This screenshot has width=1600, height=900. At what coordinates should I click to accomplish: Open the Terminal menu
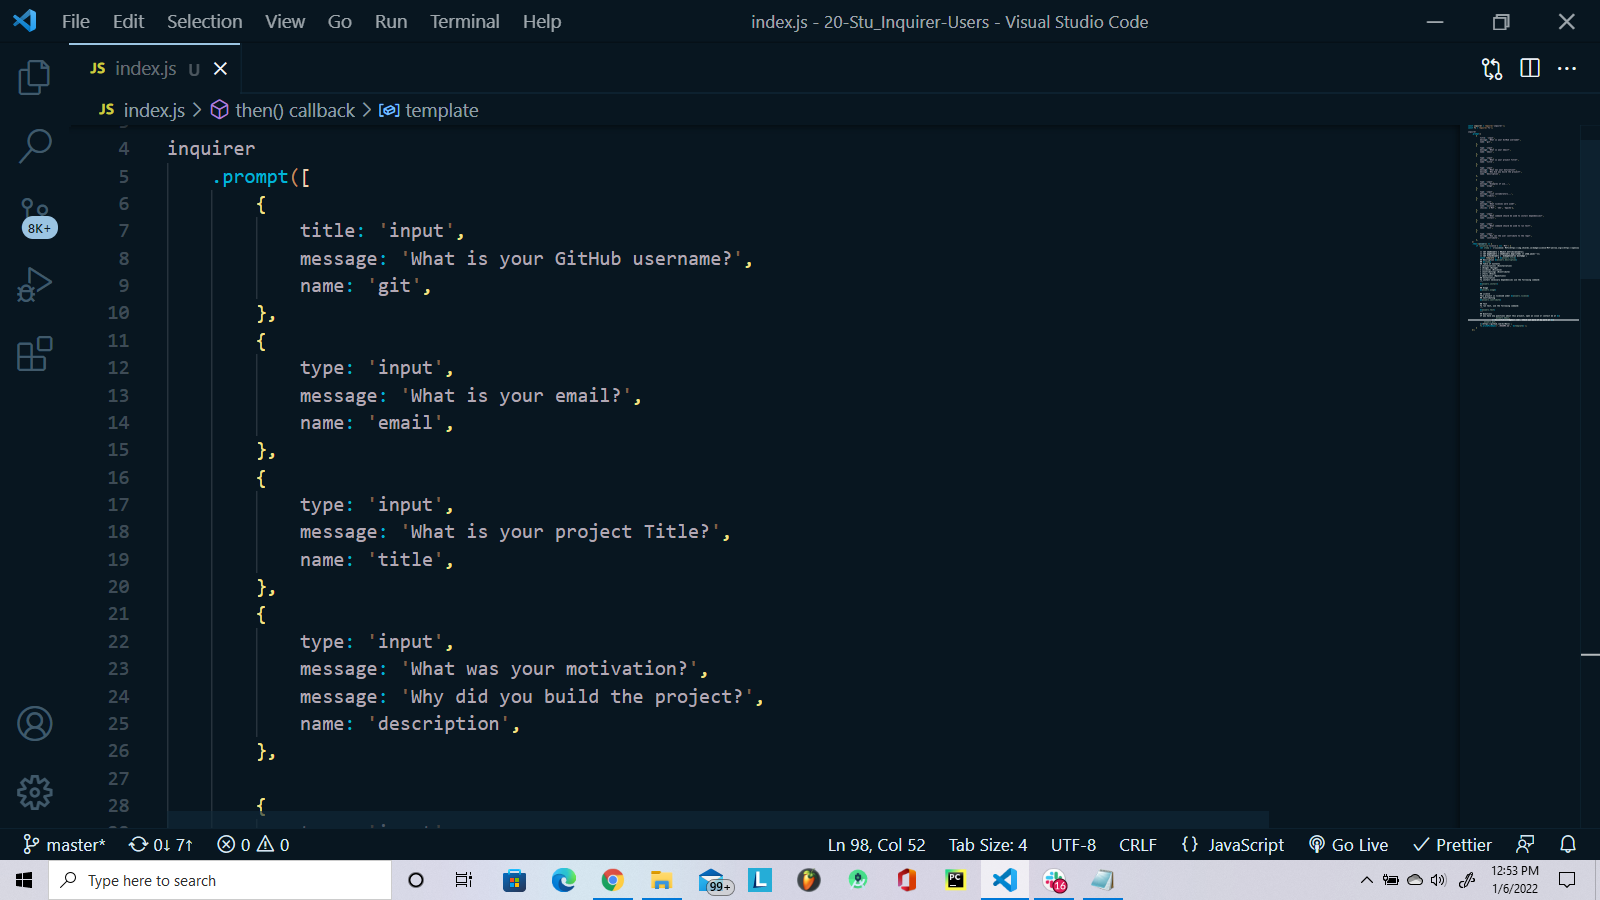(x=464, y=21)
